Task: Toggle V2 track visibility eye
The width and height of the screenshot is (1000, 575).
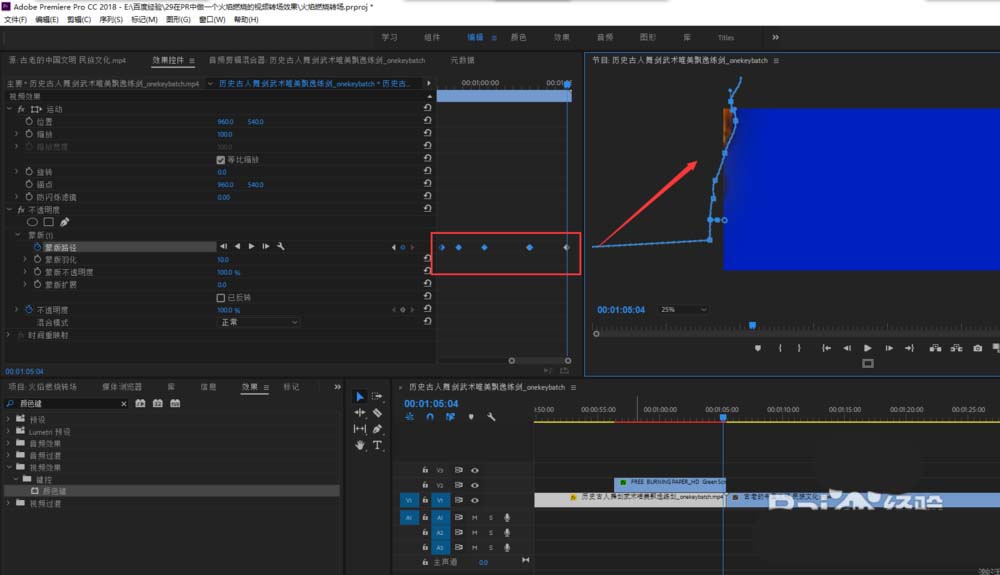Action: point(474,485)
